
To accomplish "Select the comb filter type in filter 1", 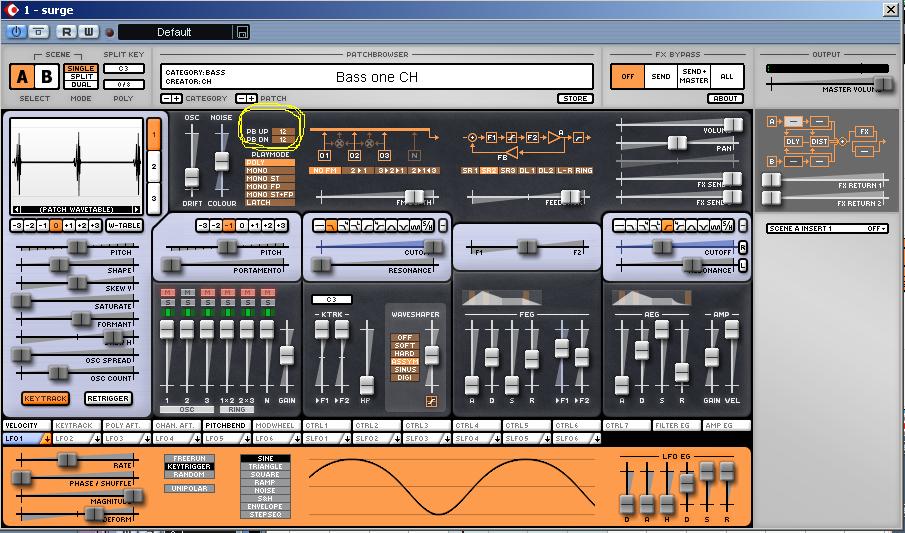I will [416, 225].
